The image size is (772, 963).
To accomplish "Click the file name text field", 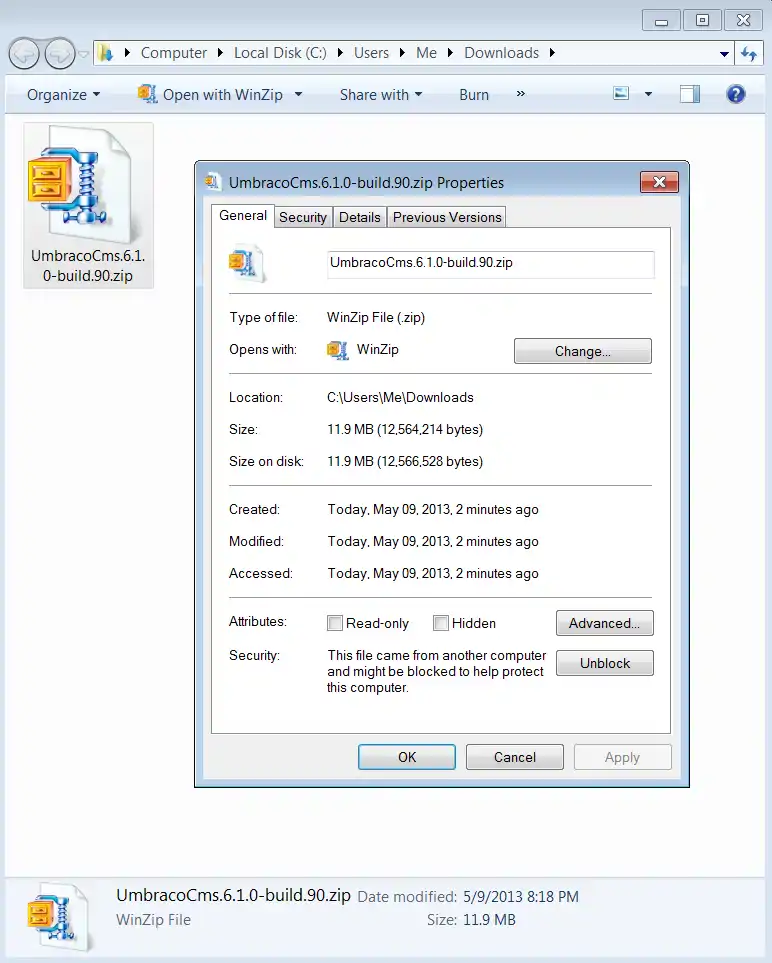I will (x=491, y=264).
